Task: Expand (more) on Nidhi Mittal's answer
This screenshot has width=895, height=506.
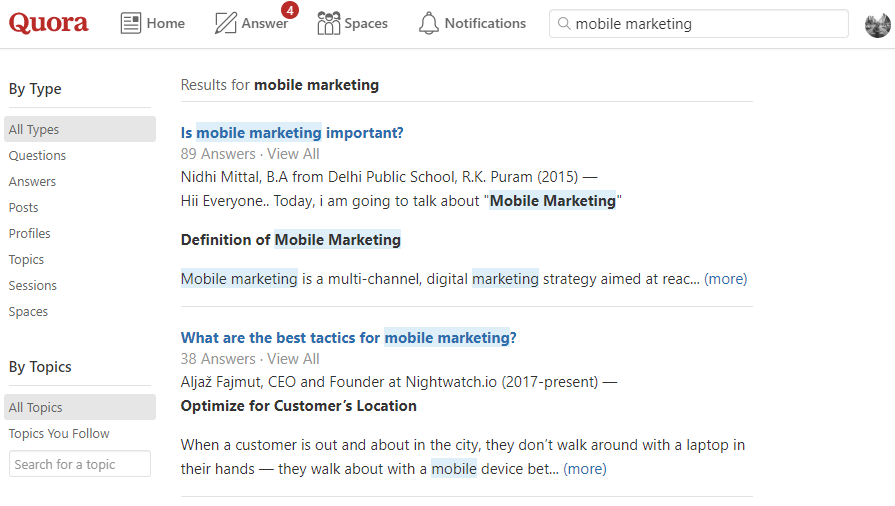Action: [x=725, y=279]
